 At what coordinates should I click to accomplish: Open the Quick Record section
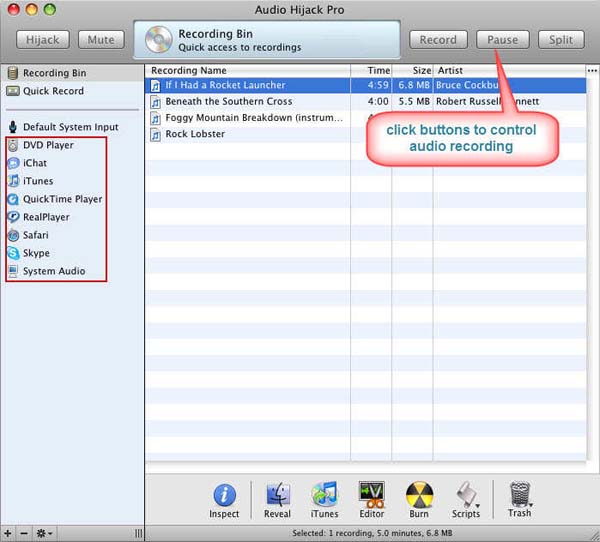pos(53,91)
